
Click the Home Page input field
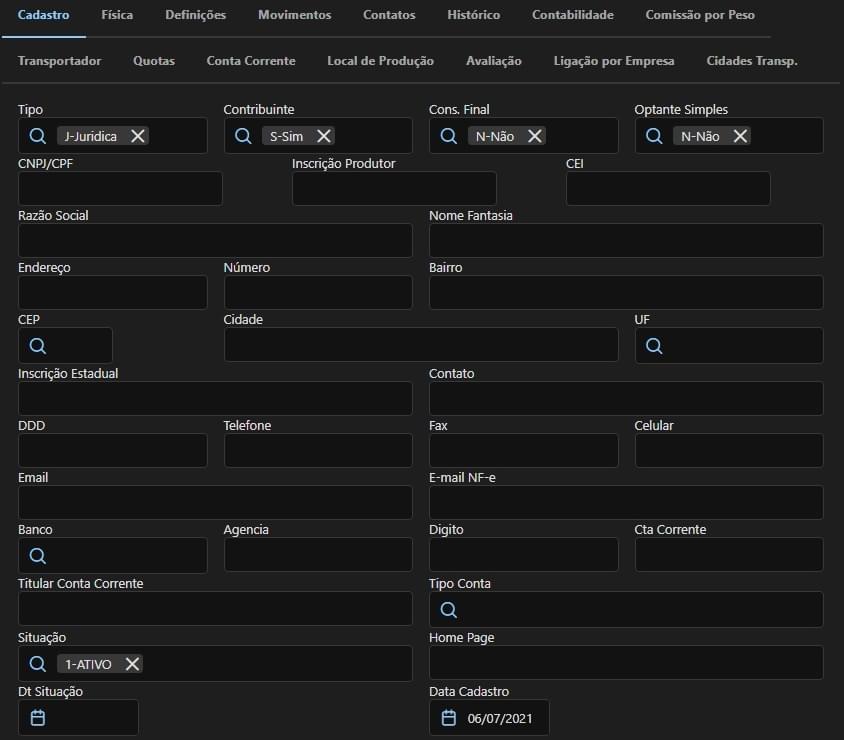click(626, 663)
